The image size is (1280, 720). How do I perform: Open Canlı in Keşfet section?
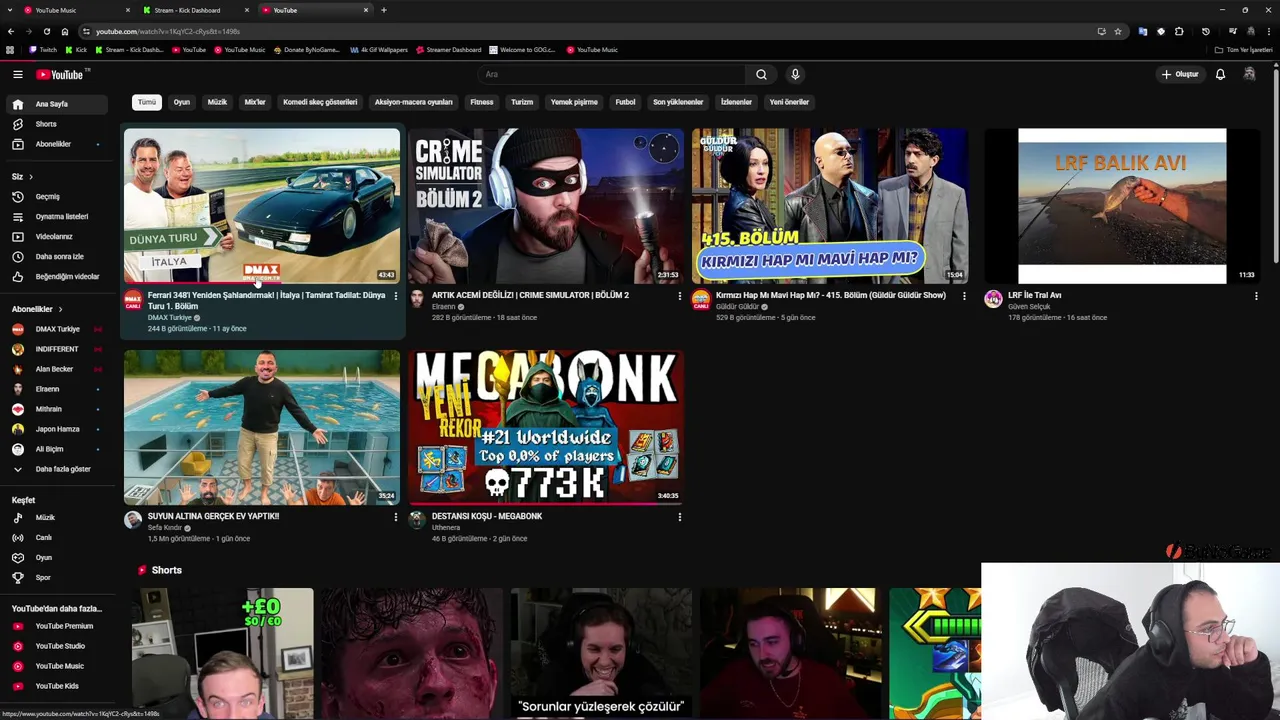pyautogui.click(x=57, y=537)
